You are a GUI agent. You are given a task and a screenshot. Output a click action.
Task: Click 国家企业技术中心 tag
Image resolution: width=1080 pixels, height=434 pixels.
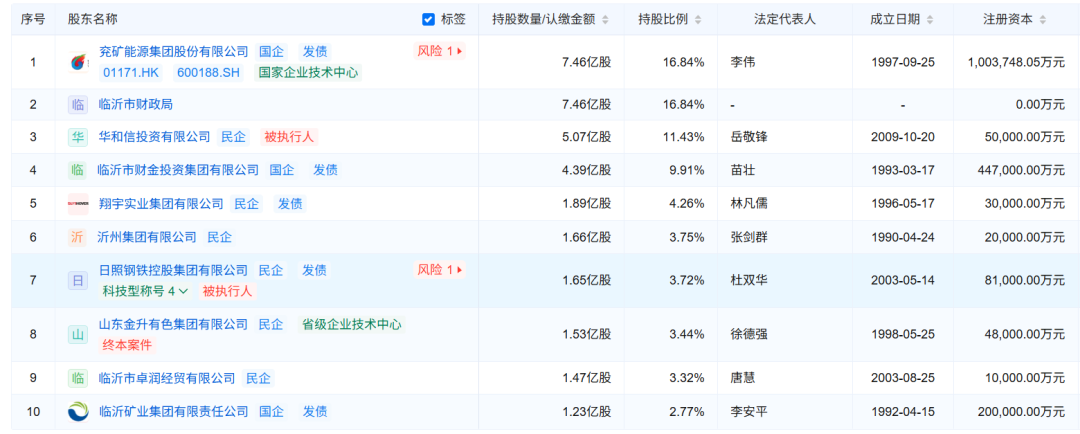point(307,72)
